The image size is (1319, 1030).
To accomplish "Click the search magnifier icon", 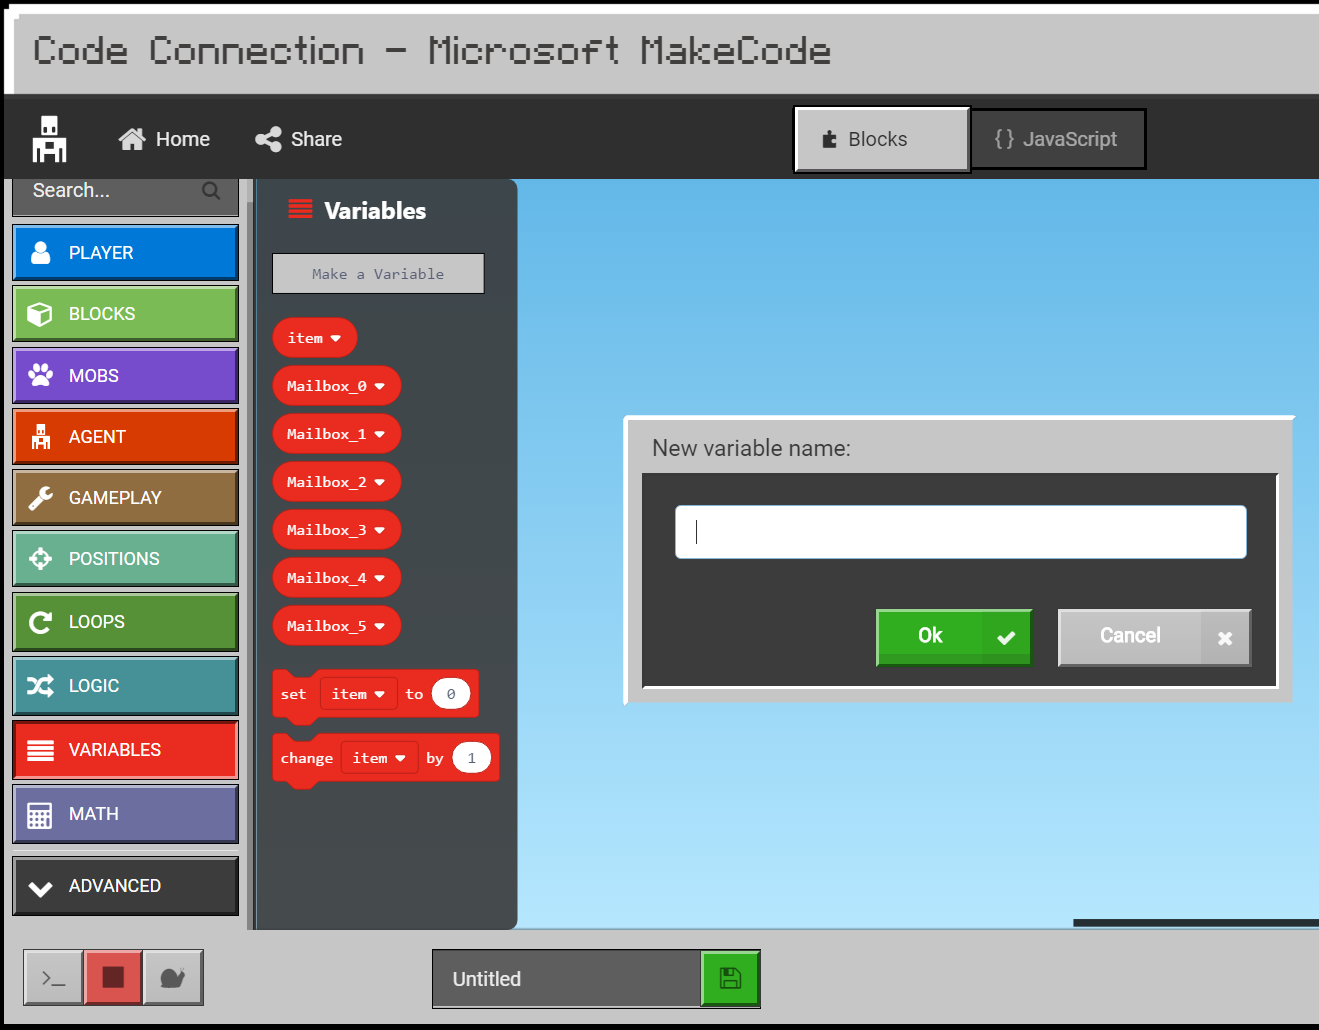I will click(x=211, y=190).
